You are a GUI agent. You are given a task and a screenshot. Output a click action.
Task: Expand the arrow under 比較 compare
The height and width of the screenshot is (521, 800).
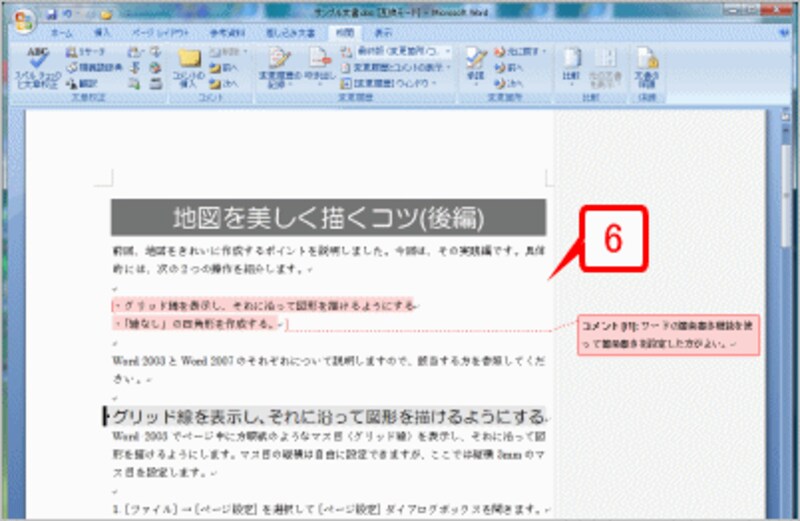[571, 85]
